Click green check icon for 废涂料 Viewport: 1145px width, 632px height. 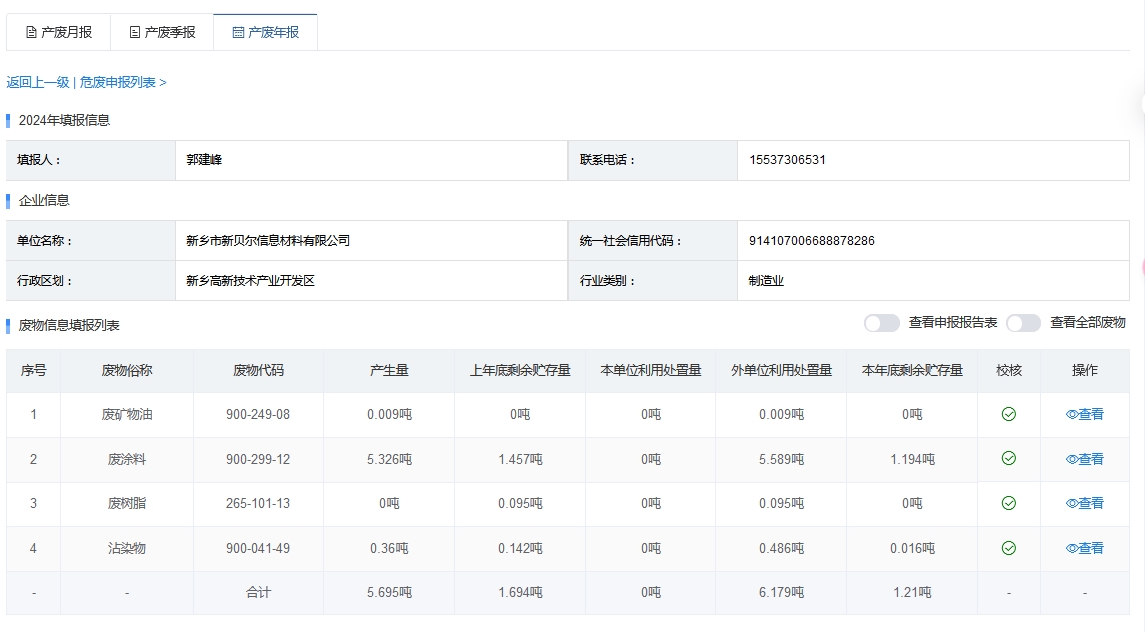point(1008,459)
